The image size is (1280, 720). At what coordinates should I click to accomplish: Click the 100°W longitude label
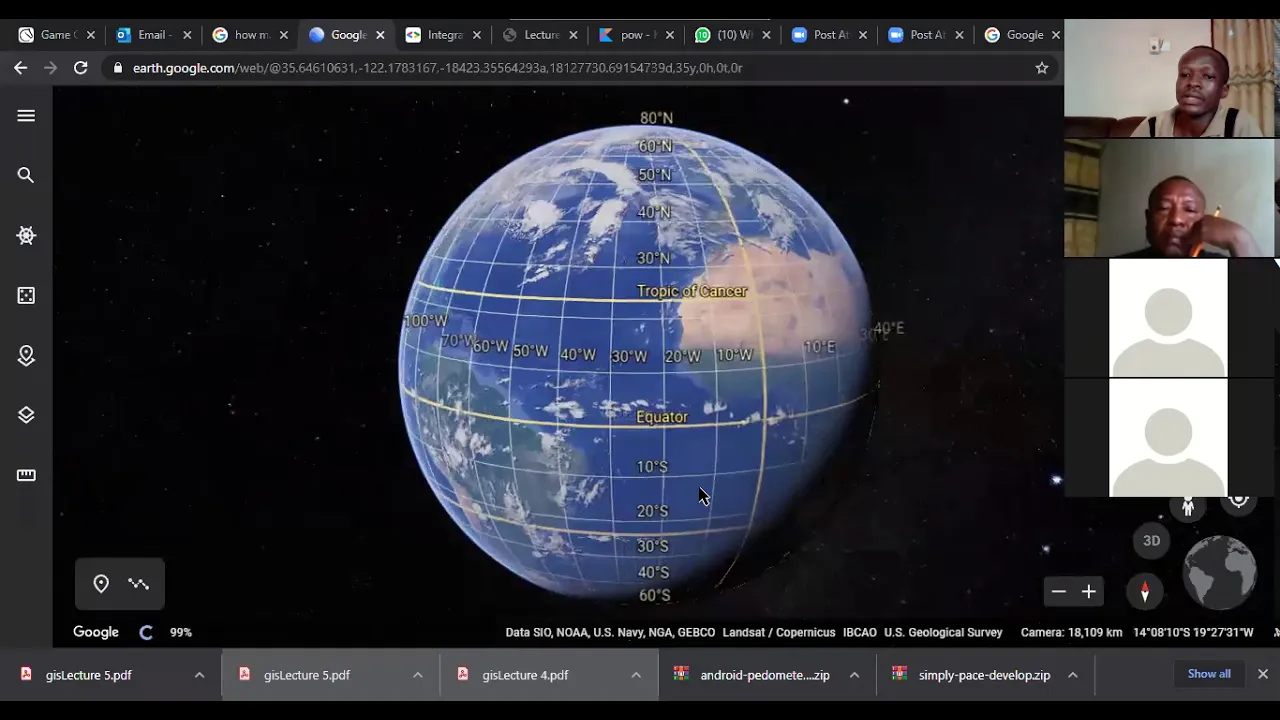coord(425,321)
